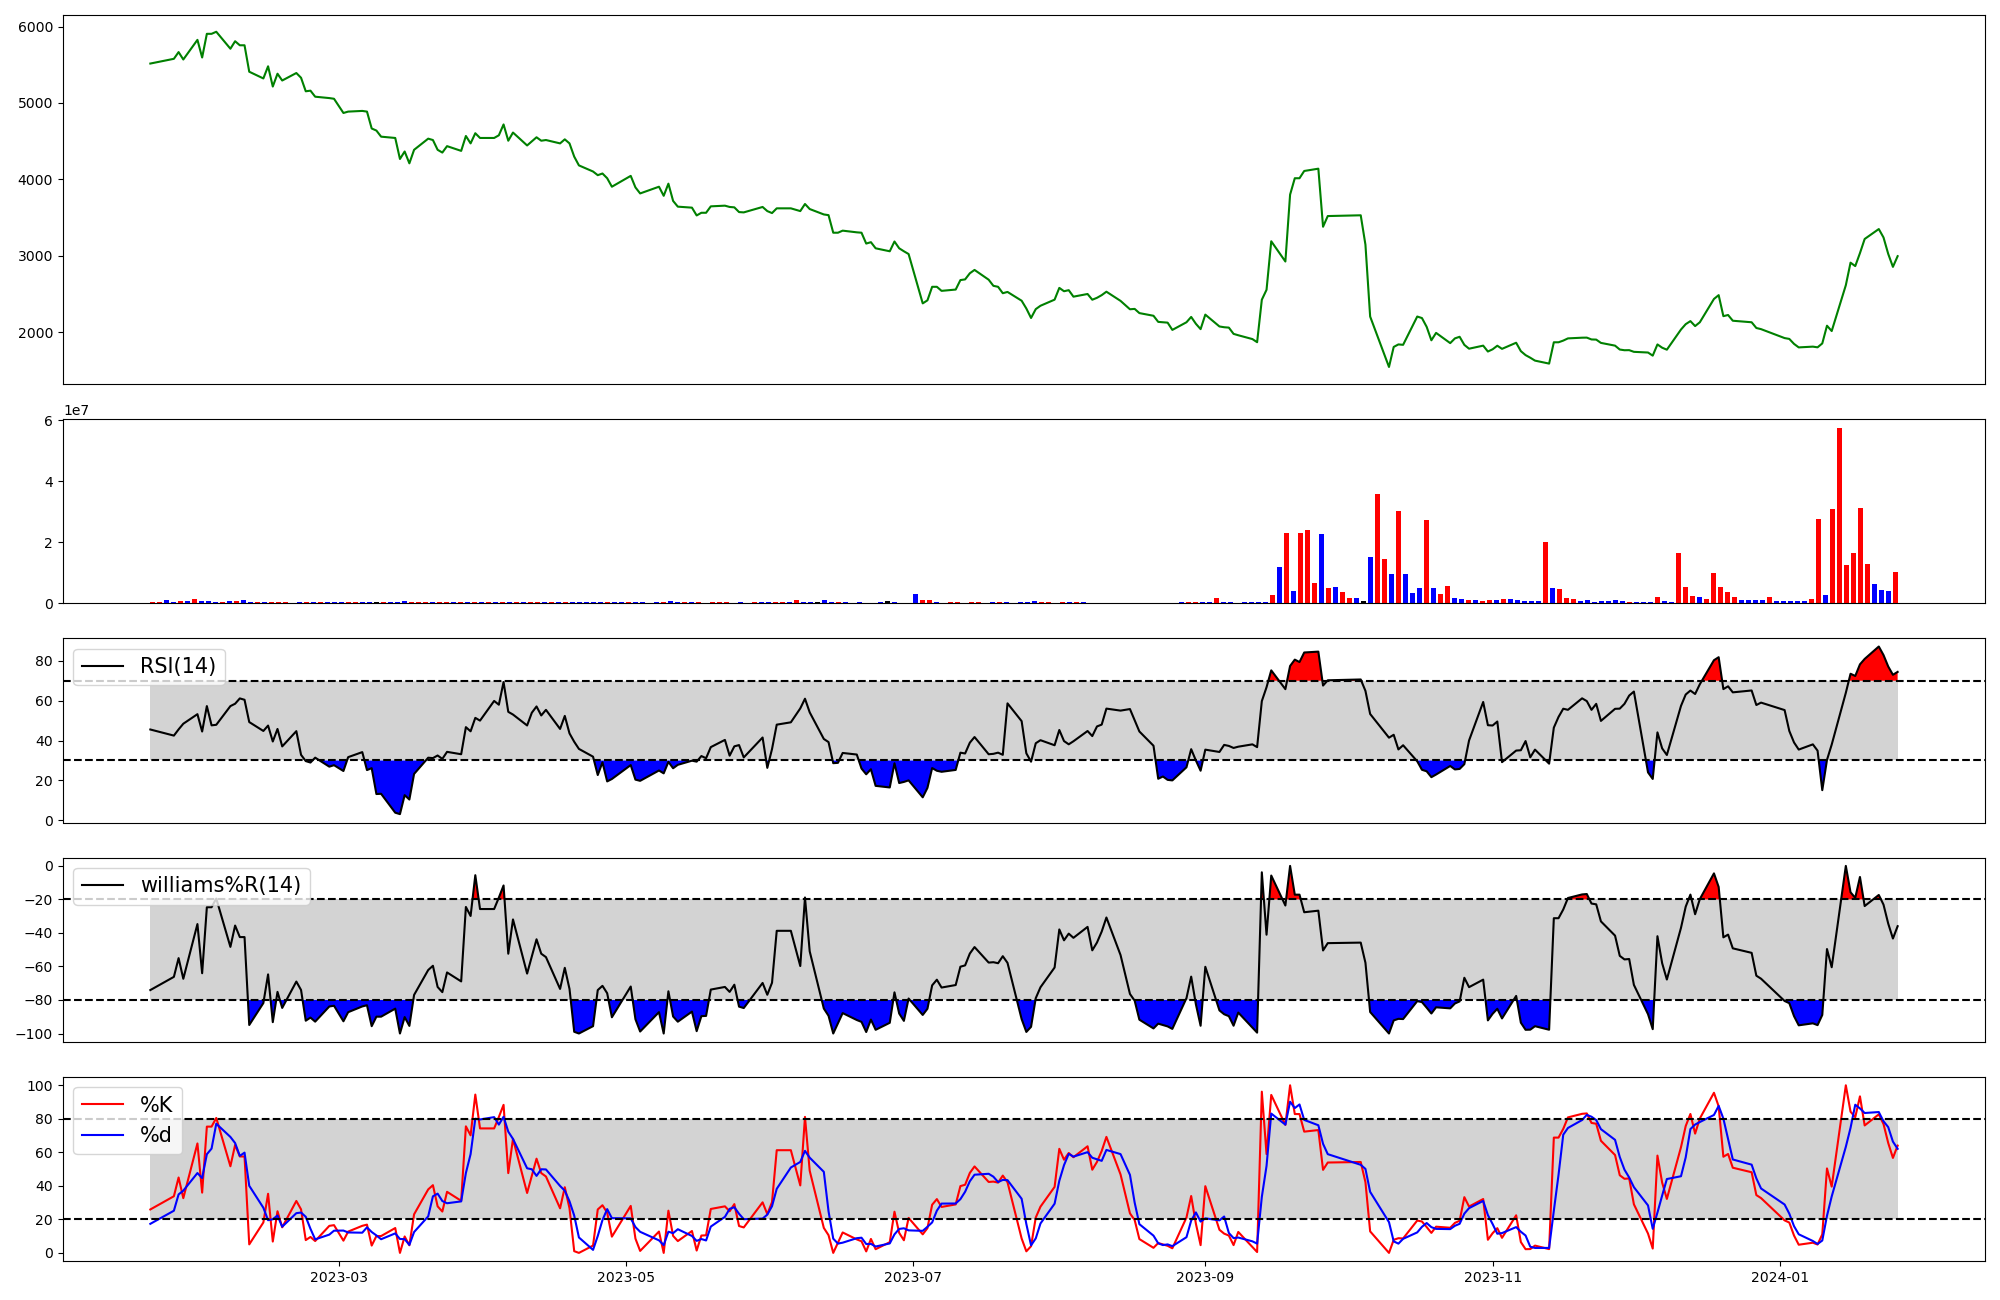The image size is (2000, 1300).
Task: Select the %K legend entry text
Action: 156,1105
